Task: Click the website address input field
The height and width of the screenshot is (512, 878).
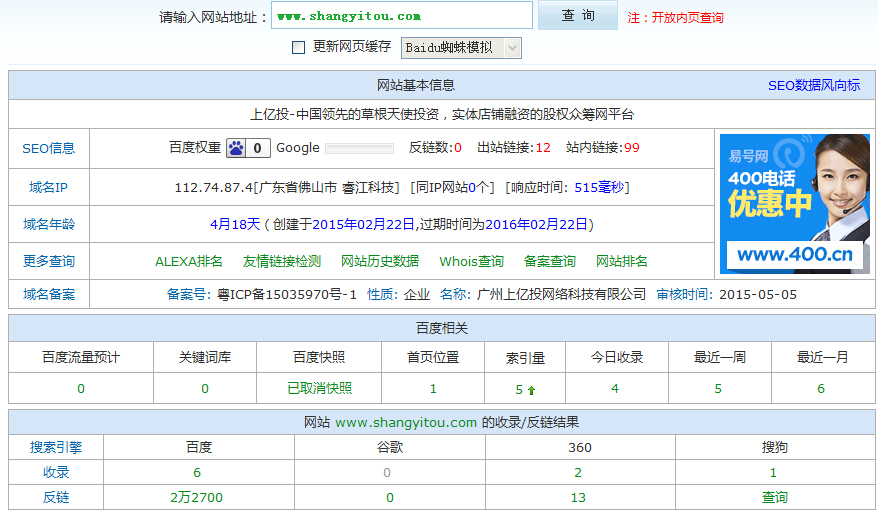Action: (402, 16)
